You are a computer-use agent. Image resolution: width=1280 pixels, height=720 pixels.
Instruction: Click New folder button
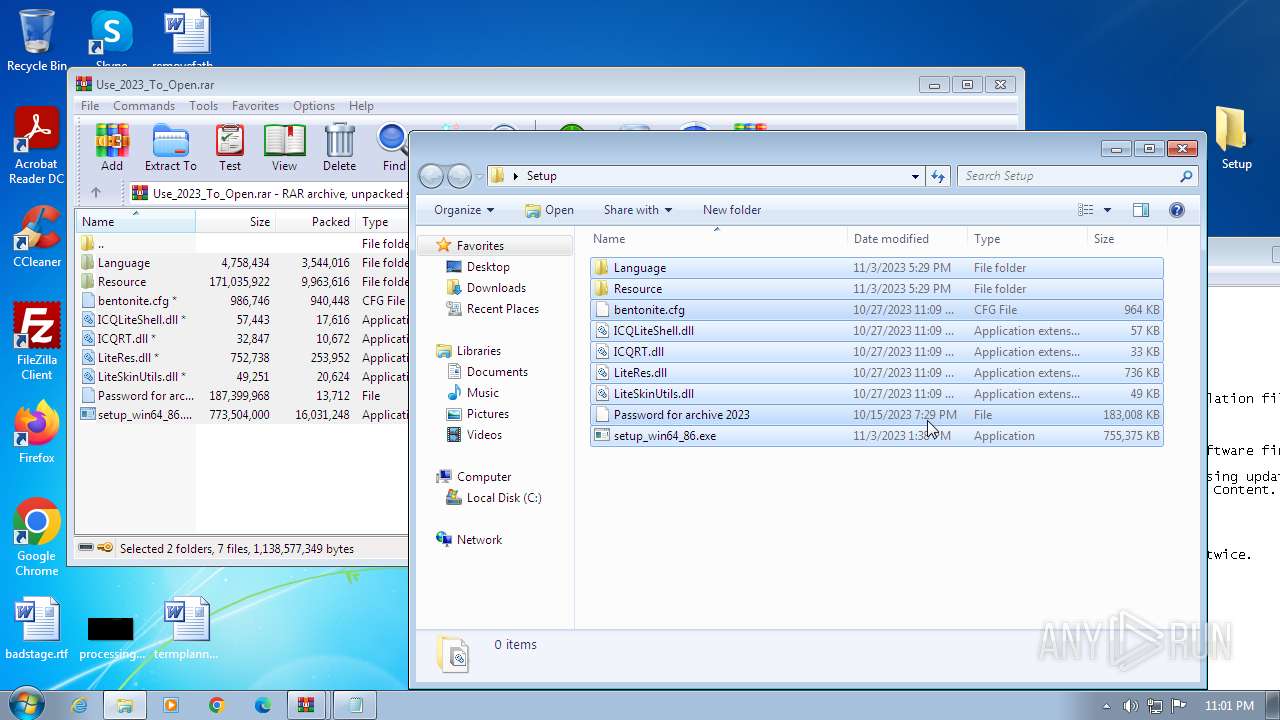pos(732,210)
